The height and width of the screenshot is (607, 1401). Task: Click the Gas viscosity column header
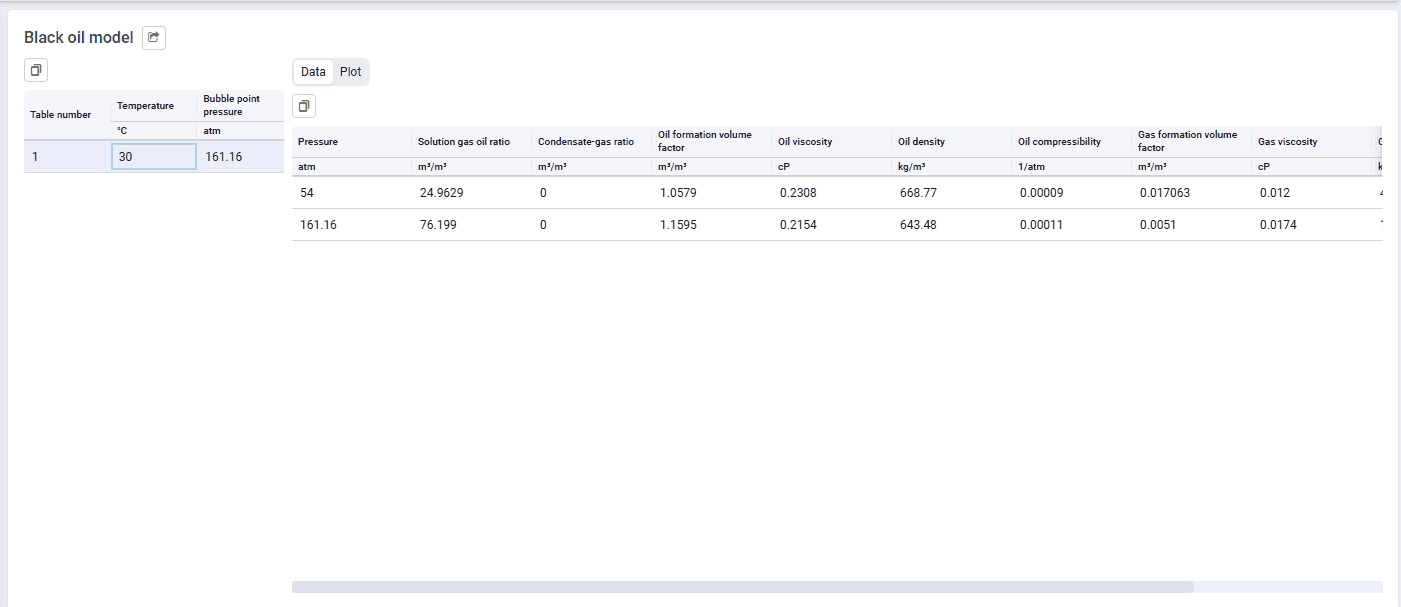[x=1312, y=142]
